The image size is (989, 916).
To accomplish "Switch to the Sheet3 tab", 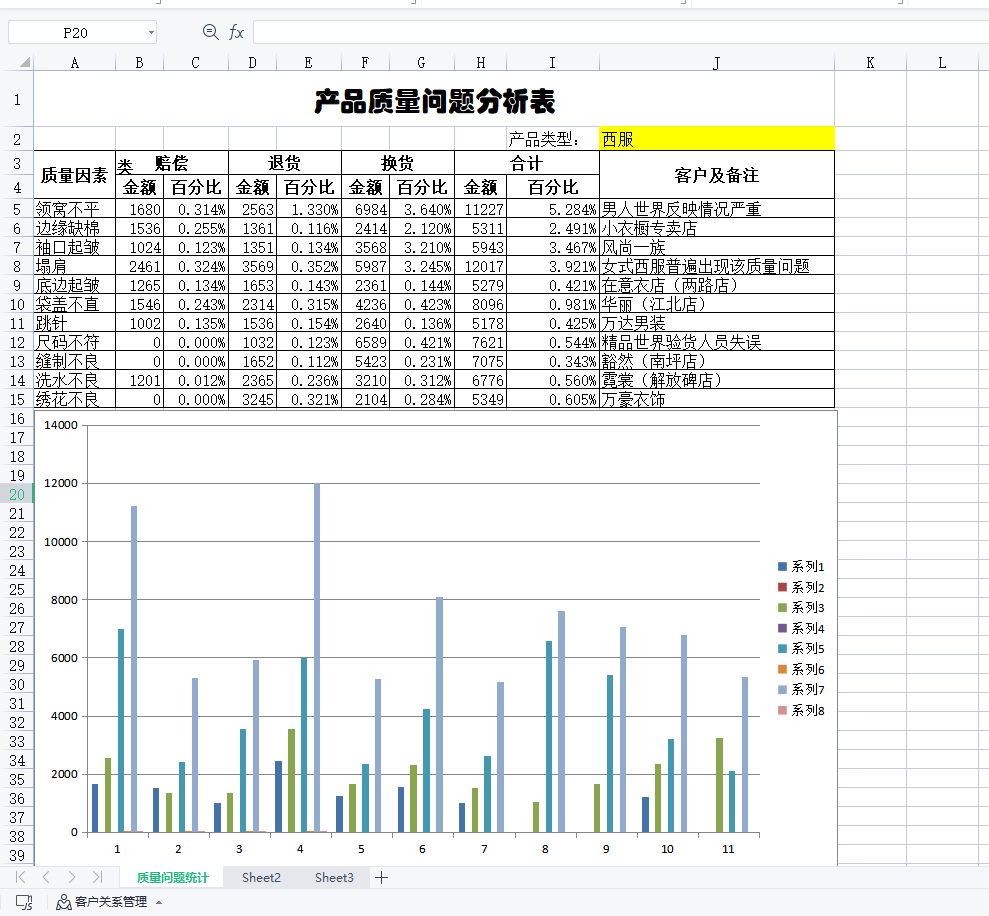I will [334, 878].
